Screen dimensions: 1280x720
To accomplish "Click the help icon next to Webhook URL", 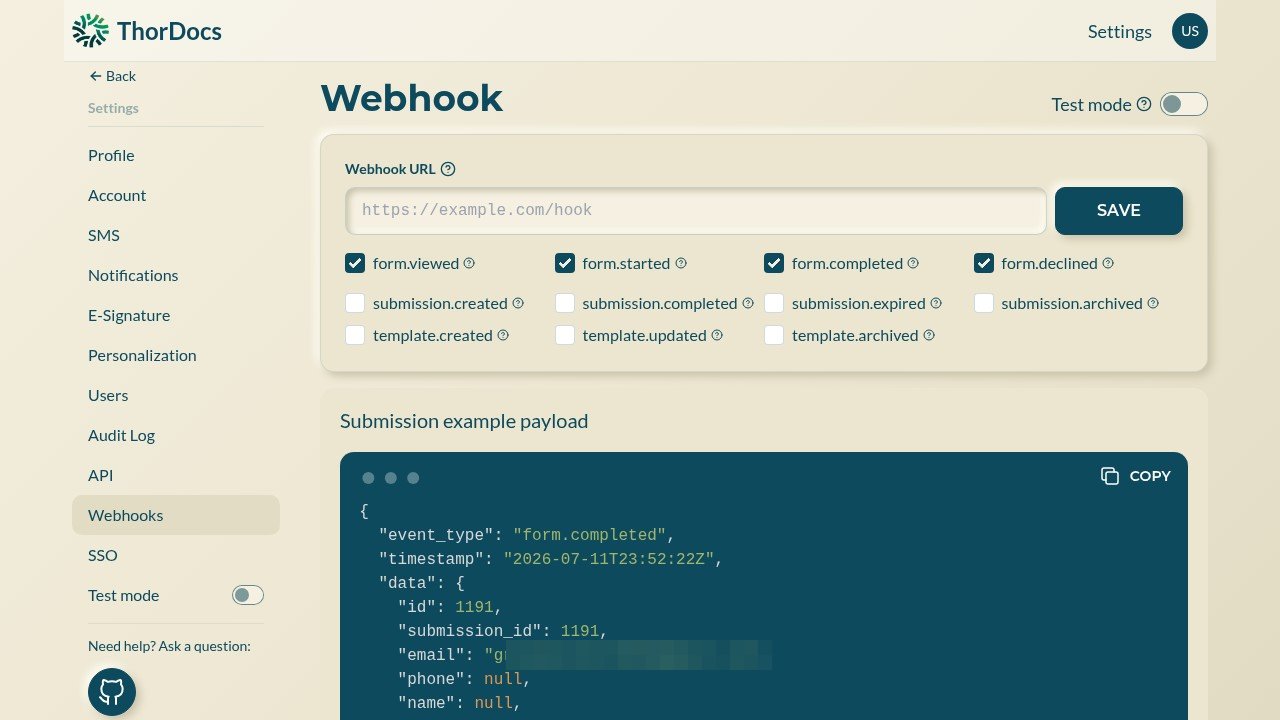I will click(x=448, y=169).
